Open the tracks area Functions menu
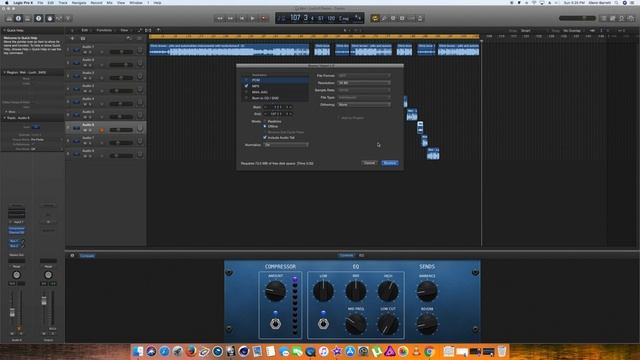Viewport: 640px width, 360px height. [x=104, y=30]
